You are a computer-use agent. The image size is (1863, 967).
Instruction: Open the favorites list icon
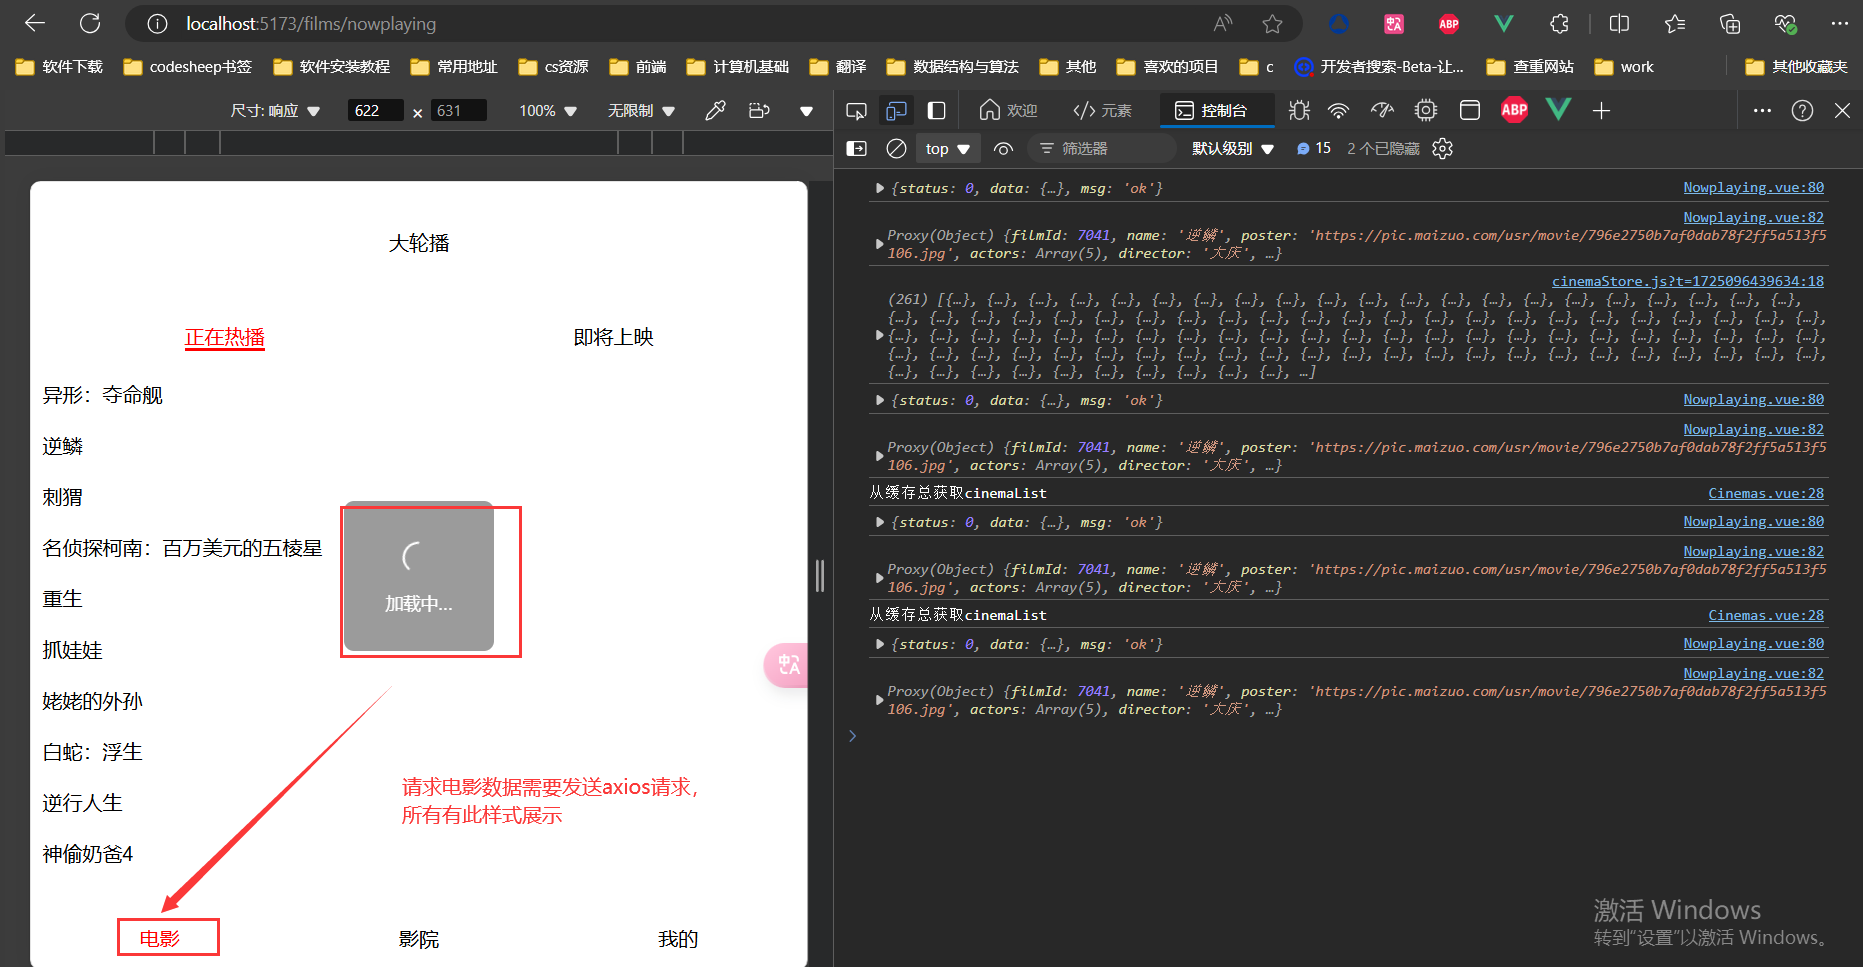[x=1675, y=23]
